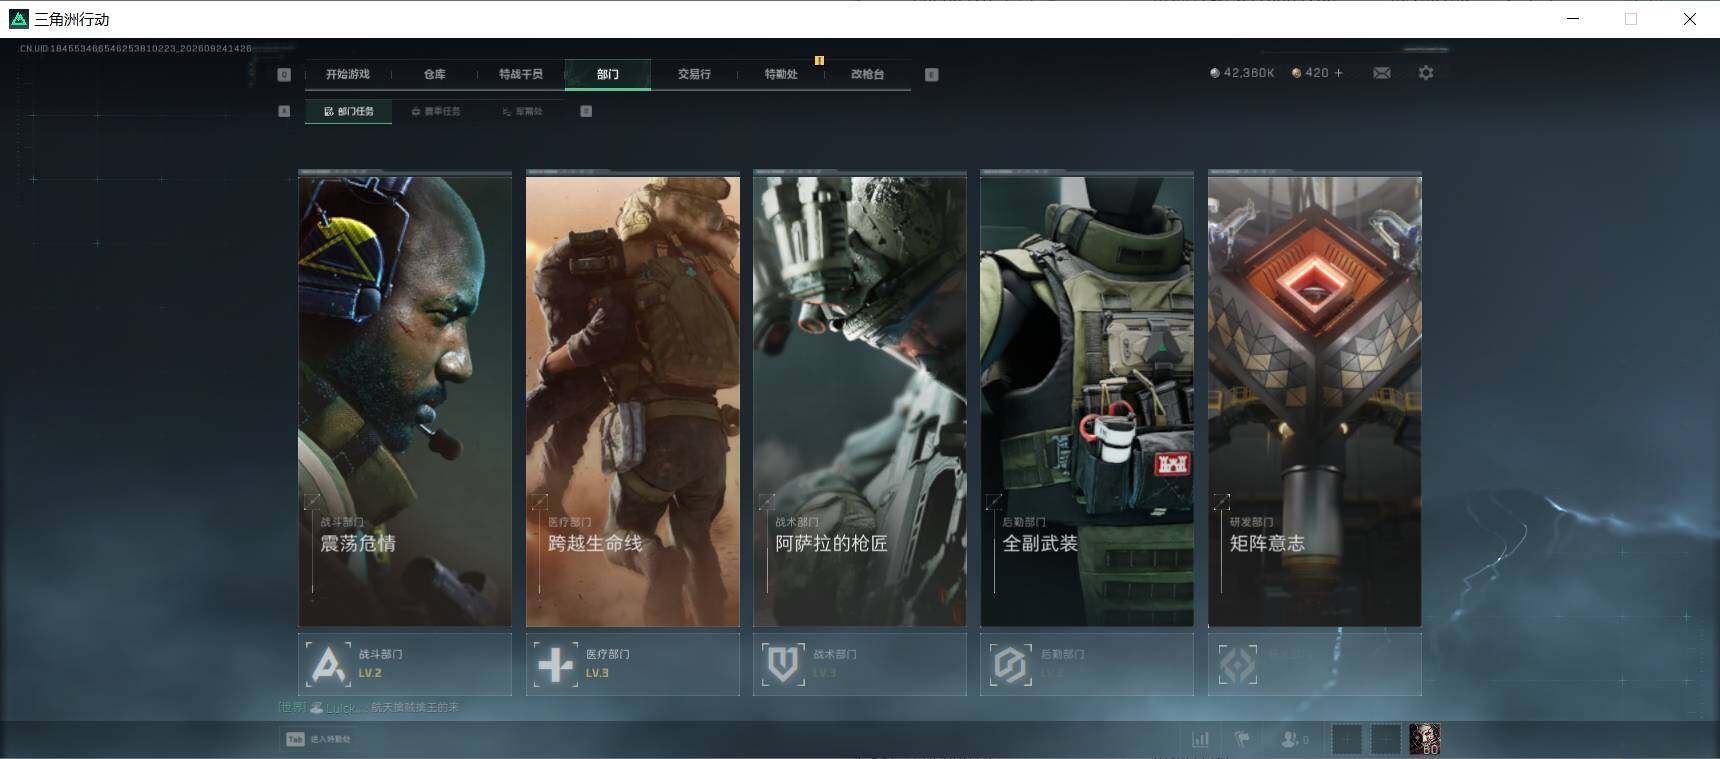Click the 后勤部门 label in the level panel
The image size is (1720, 759).
1062,654
